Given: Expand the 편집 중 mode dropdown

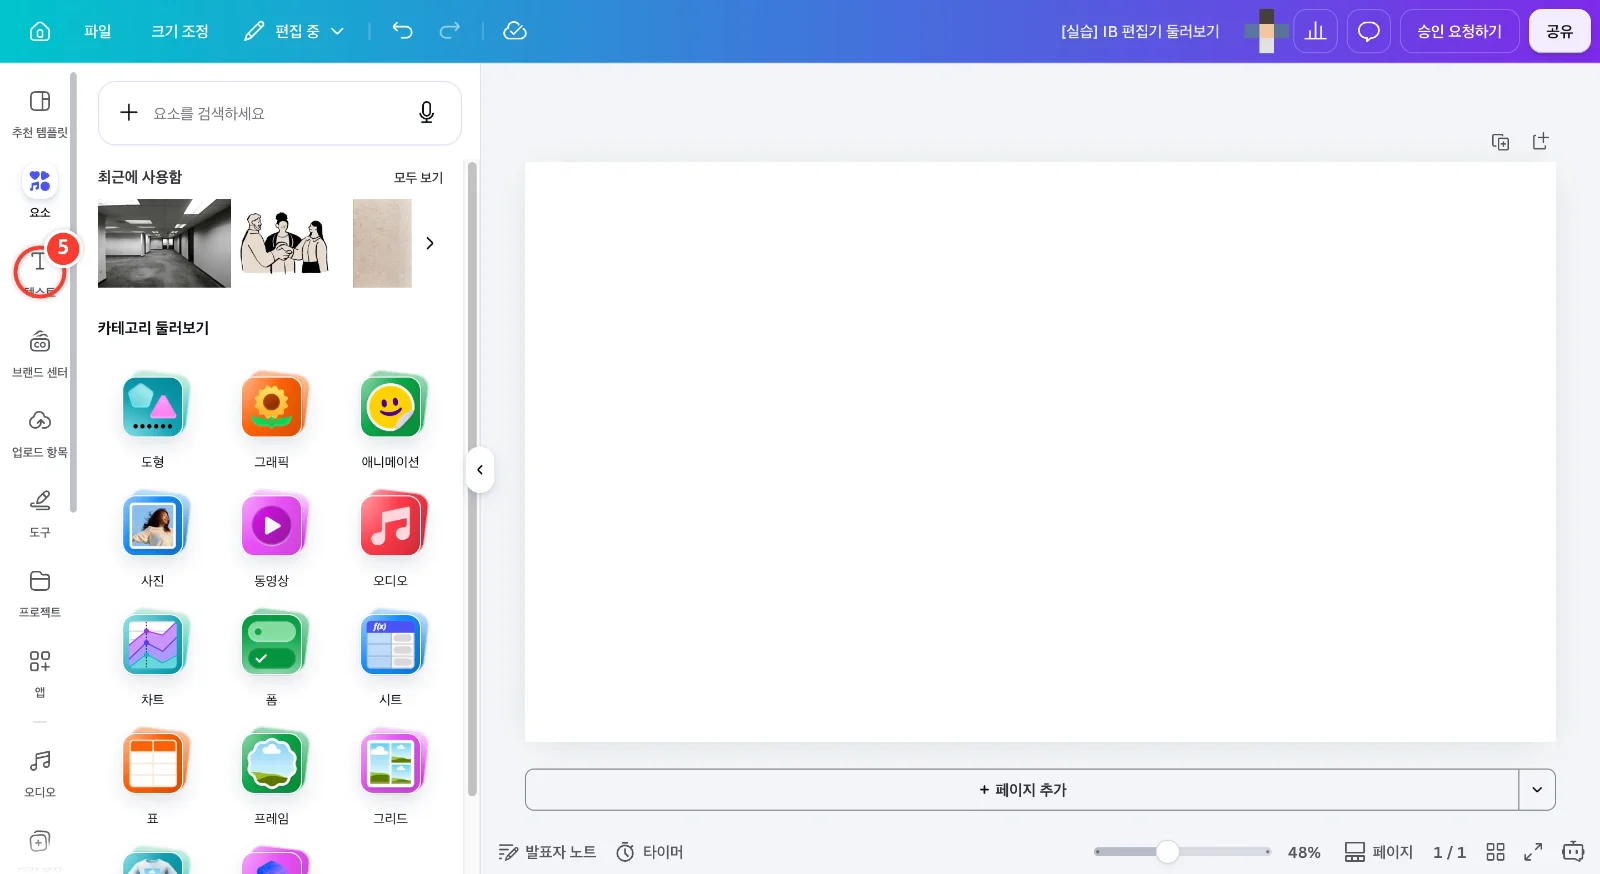Looking at the screenshot, I should point(295,31).
